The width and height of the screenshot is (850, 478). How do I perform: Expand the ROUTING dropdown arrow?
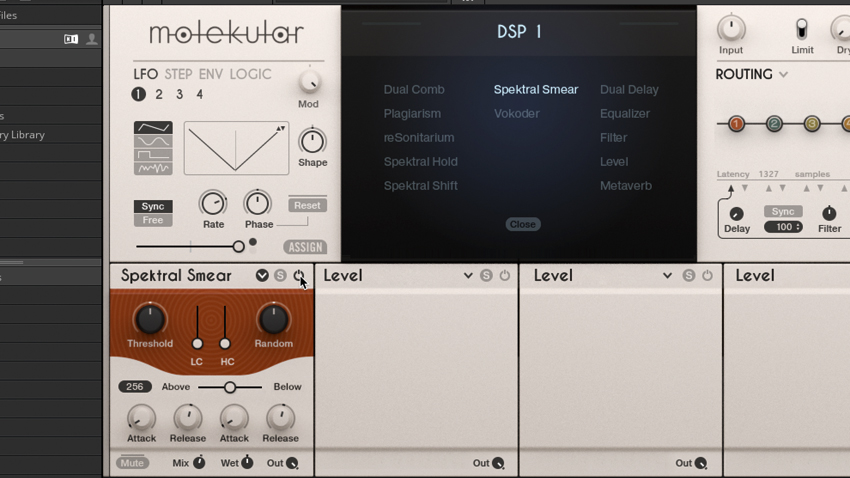click(783, 75)
